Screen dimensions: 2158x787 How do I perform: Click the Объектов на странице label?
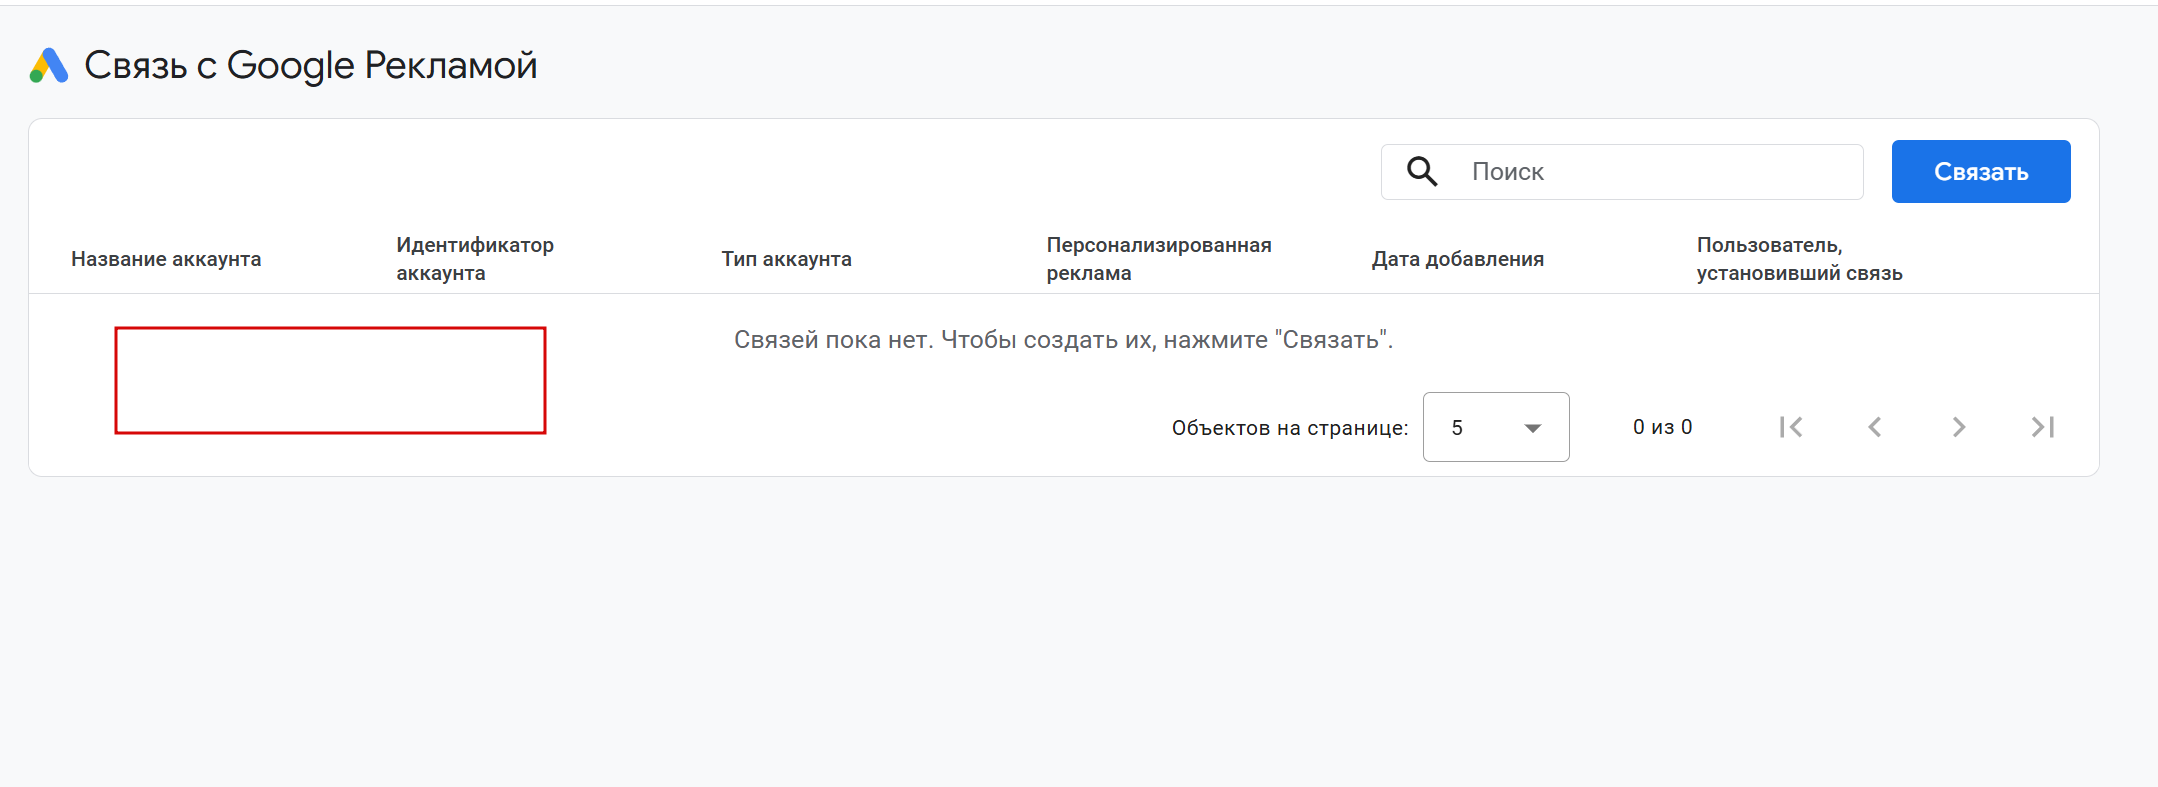coord(1290,428)
